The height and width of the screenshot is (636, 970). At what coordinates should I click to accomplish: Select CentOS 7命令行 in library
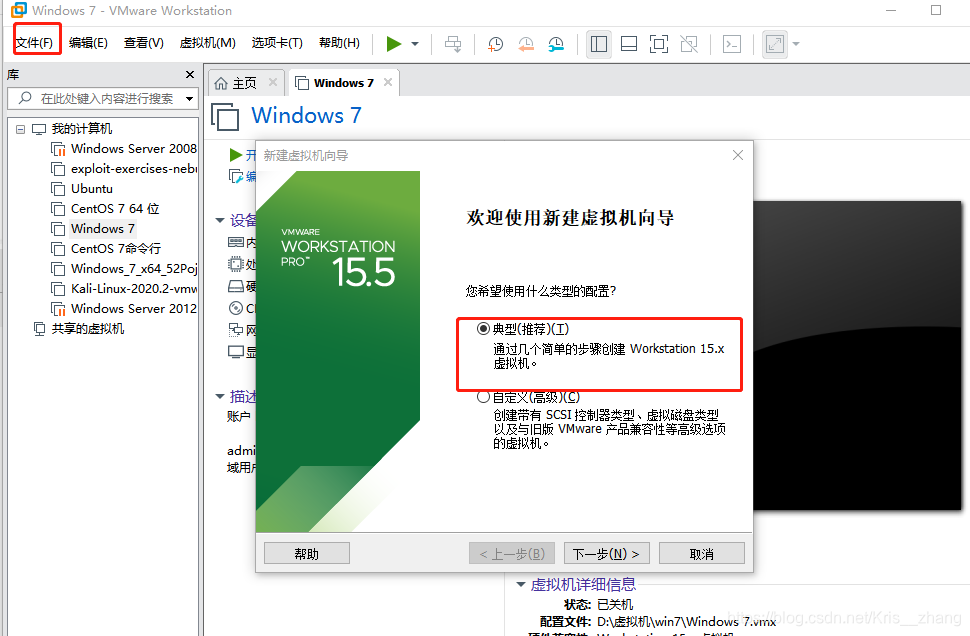click(x=106, y=248)
